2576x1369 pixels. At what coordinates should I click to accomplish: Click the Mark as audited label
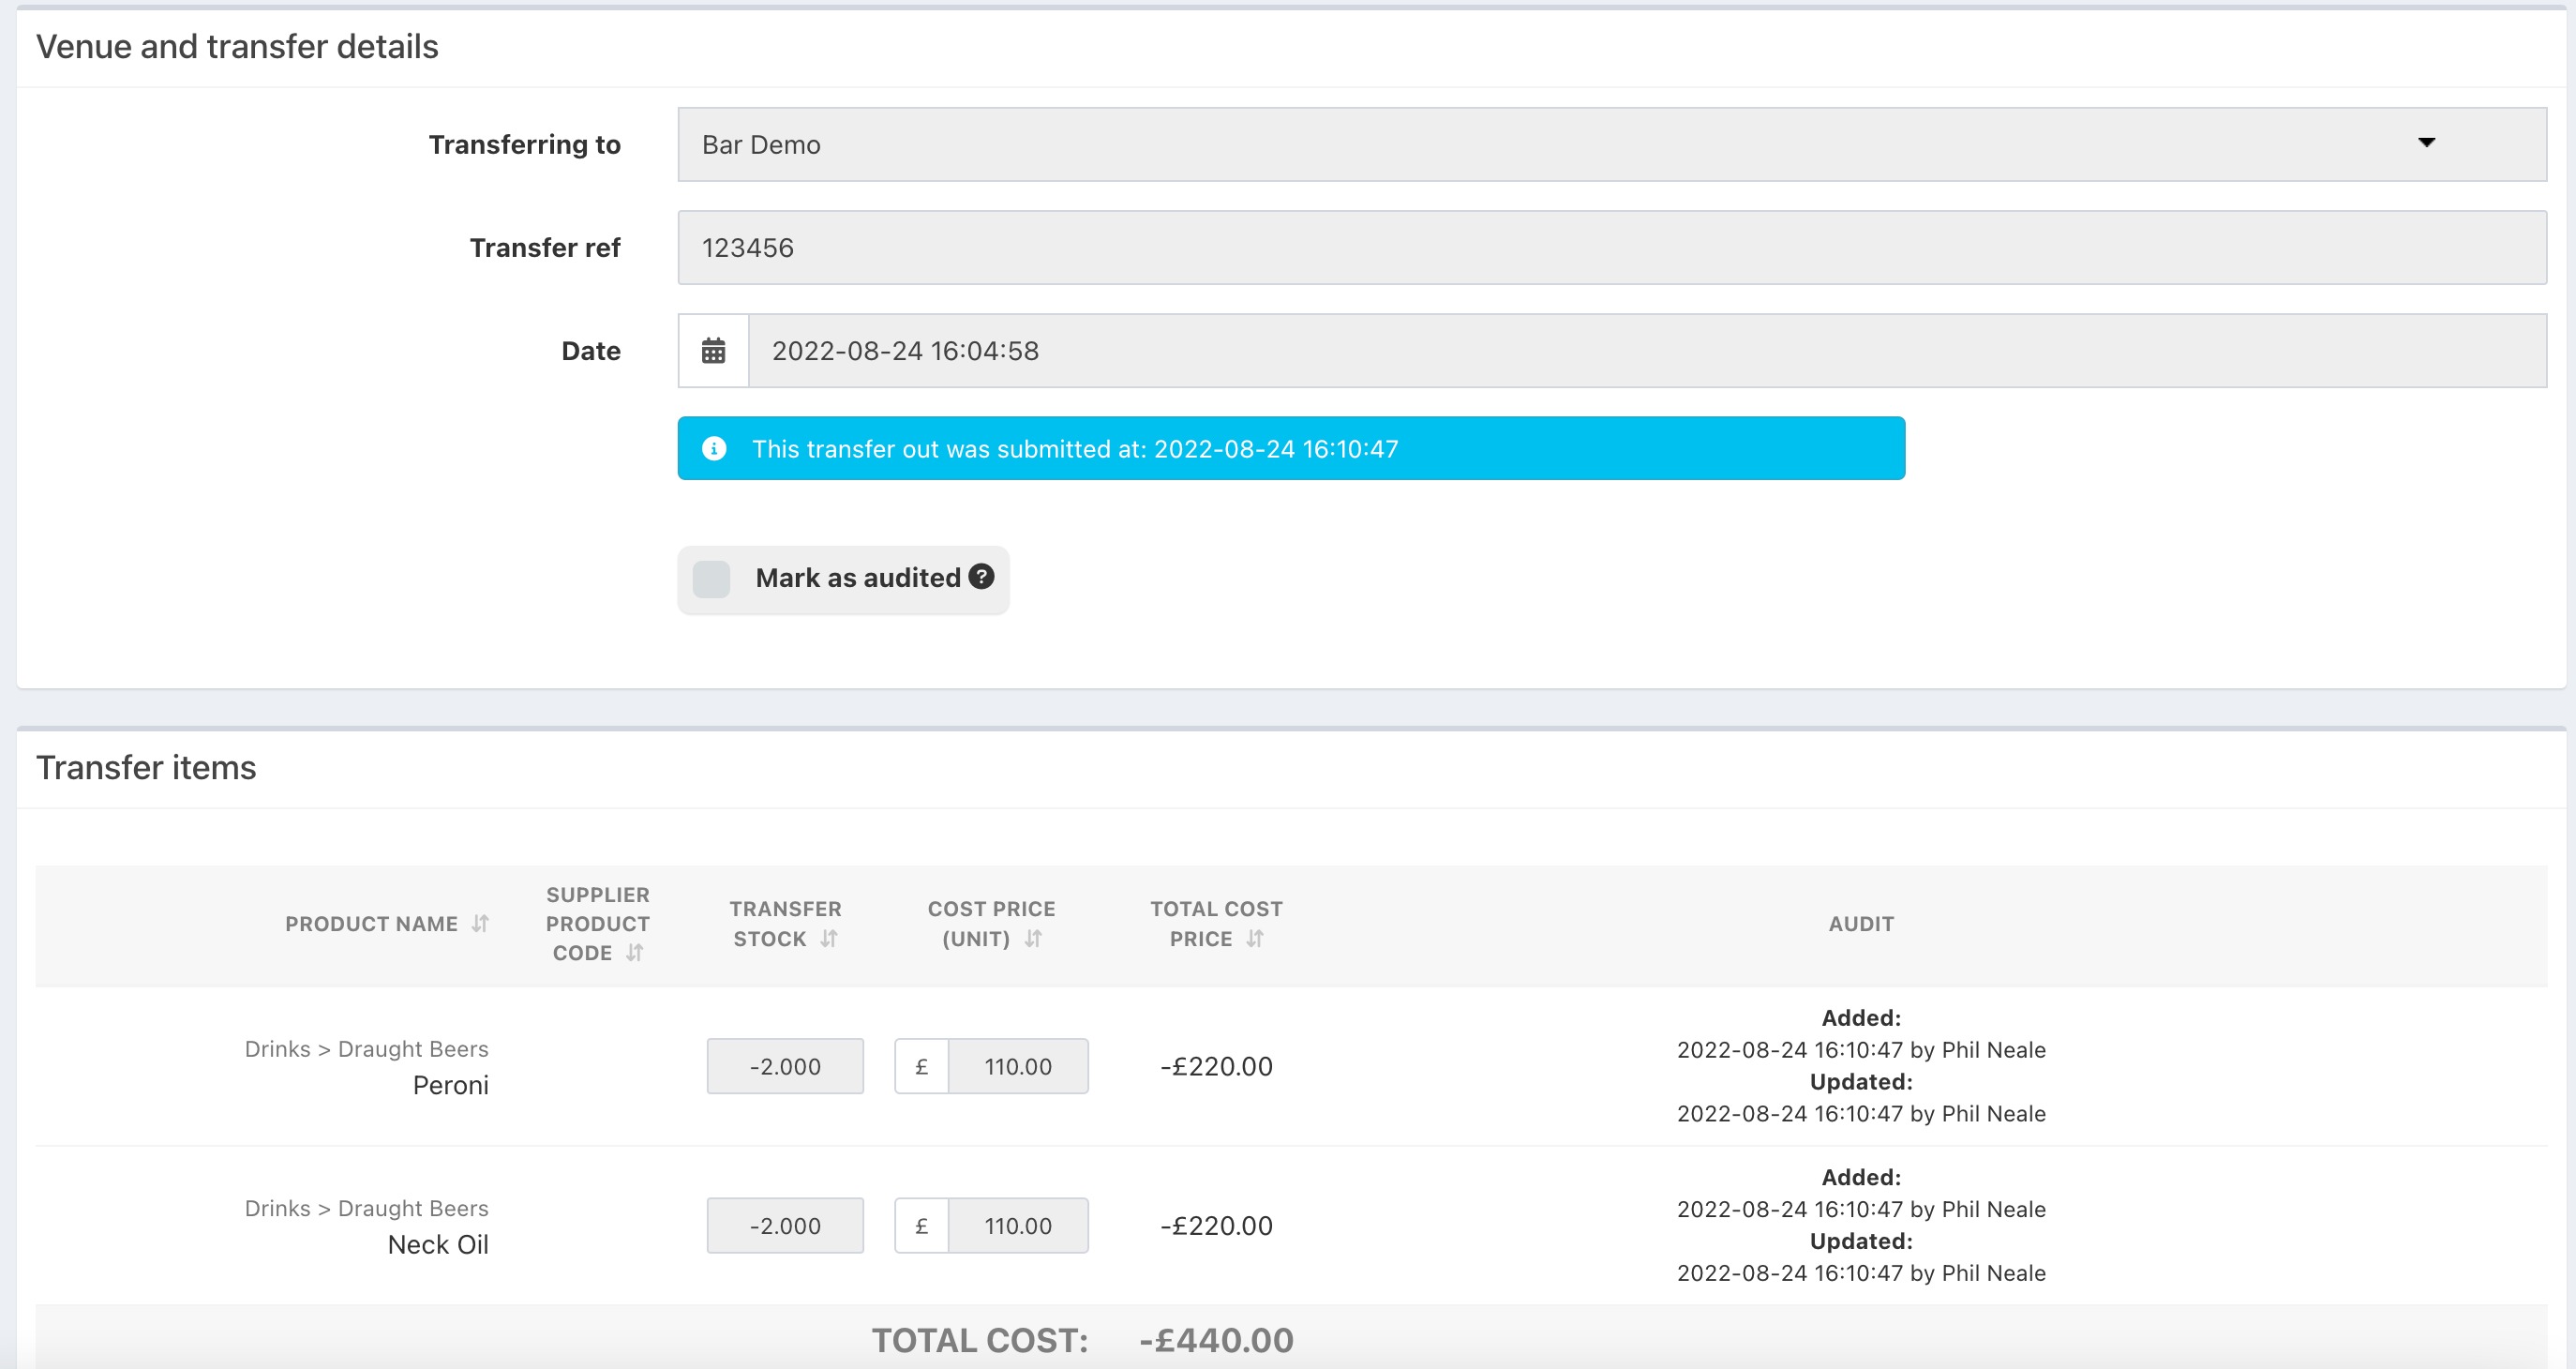[x=857, y=578]
